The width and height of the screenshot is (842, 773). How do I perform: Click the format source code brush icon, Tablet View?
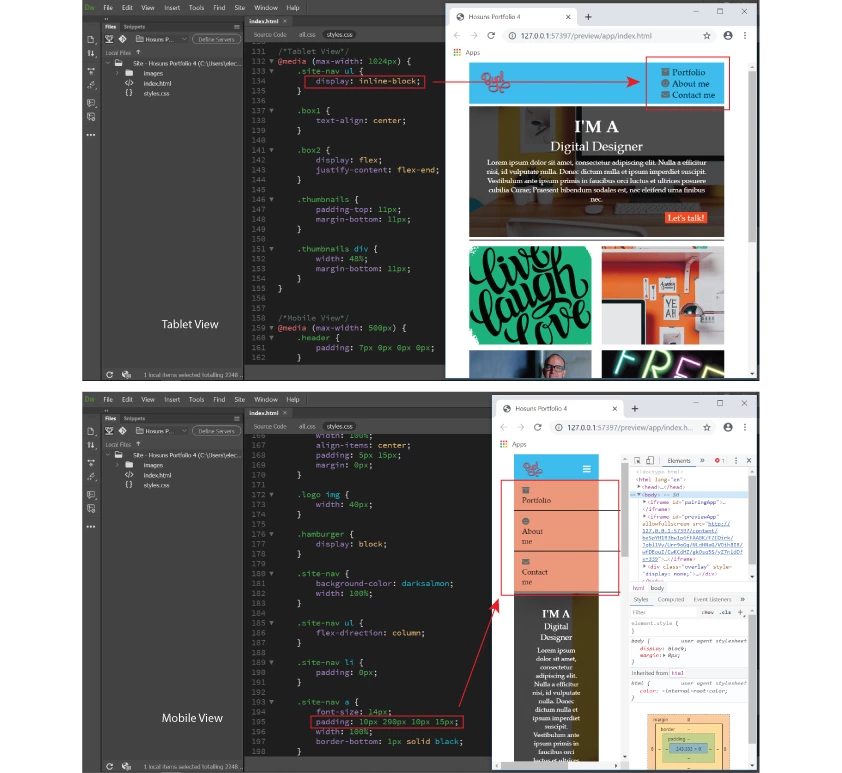(x=91, y=85)
